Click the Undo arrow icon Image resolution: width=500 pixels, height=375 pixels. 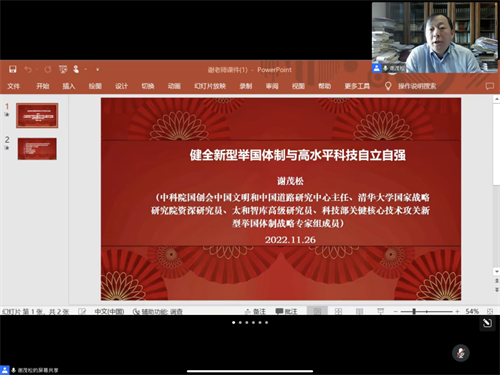(28, 69)
